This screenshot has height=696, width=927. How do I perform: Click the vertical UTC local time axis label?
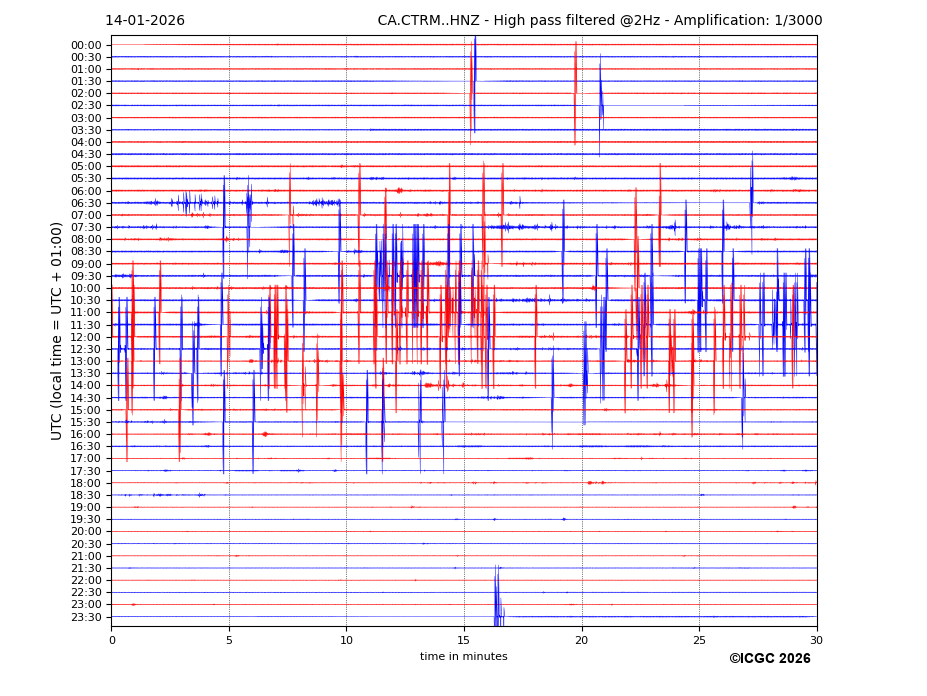(58, 330)
